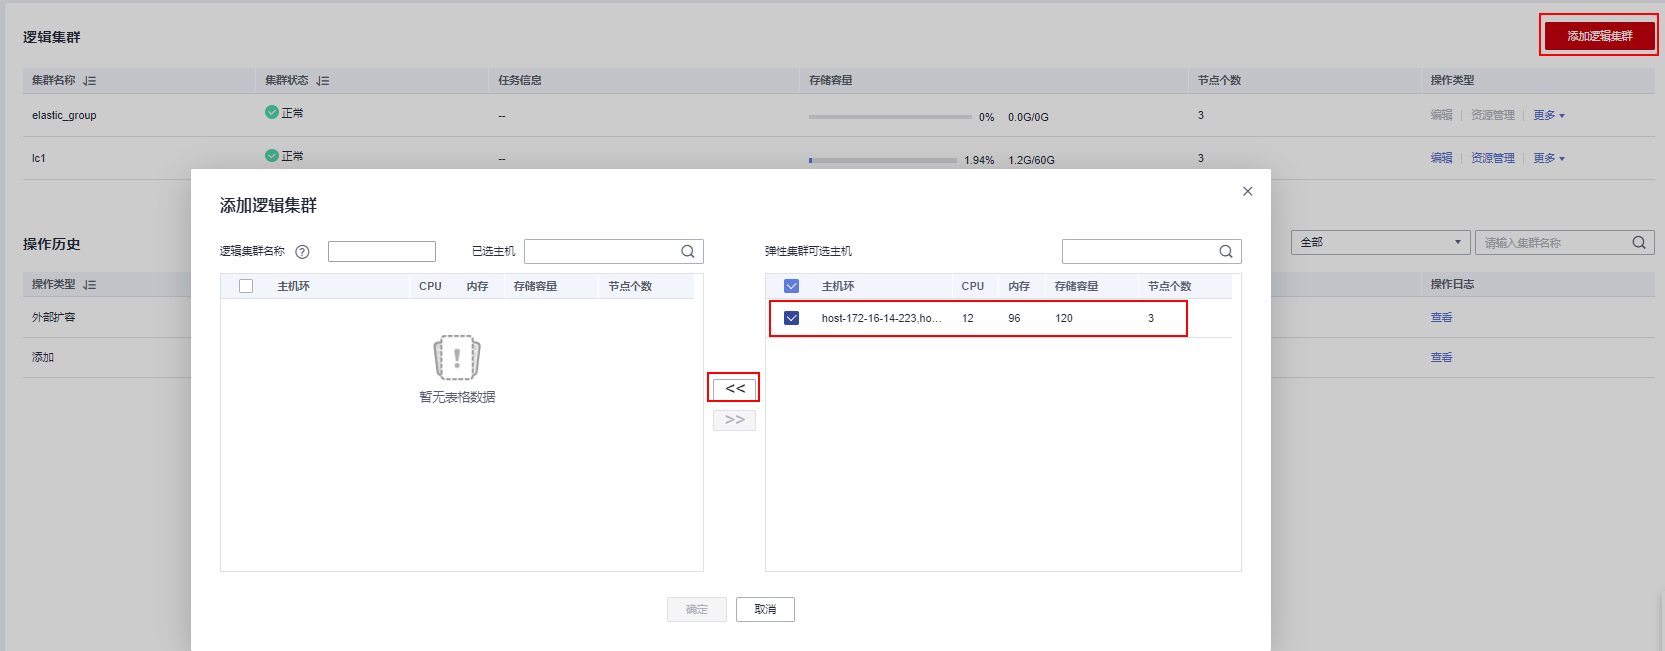Toggle select-all checkbox in left host table
1665x651 pixels.
pos(246,286)
